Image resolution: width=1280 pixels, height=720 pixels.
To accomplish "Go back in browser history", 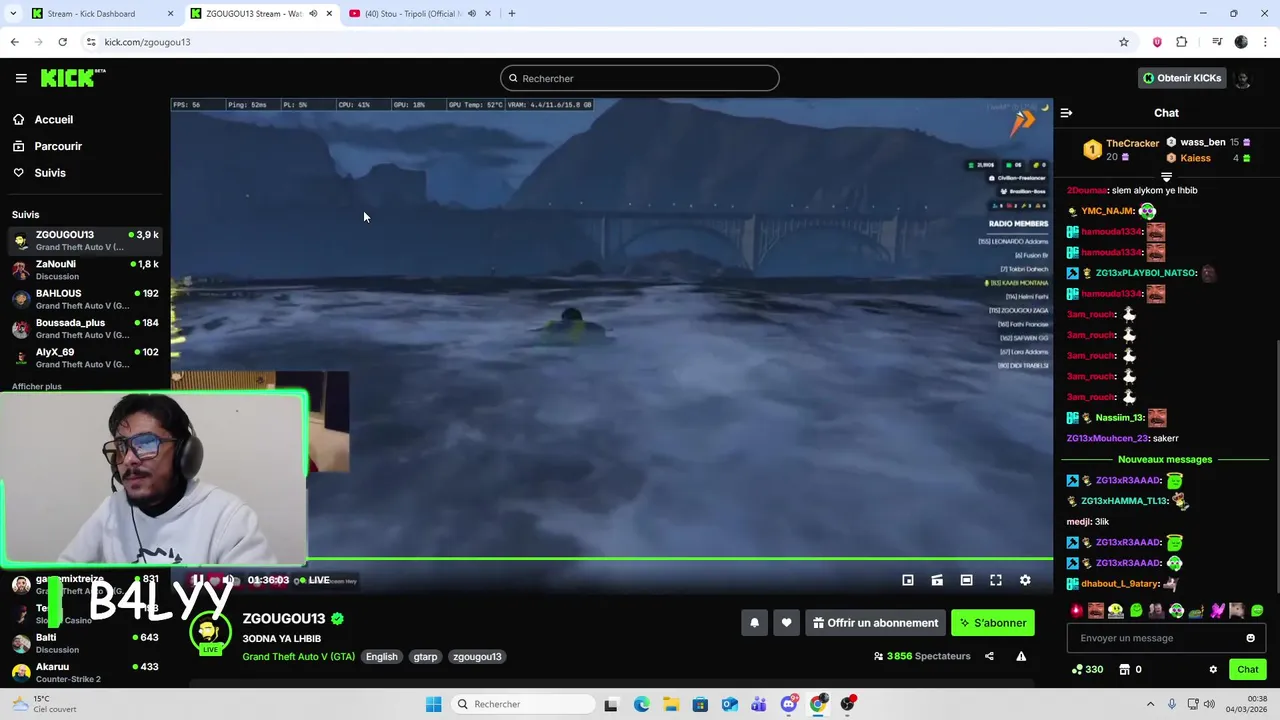I will (x=14, y=42).
